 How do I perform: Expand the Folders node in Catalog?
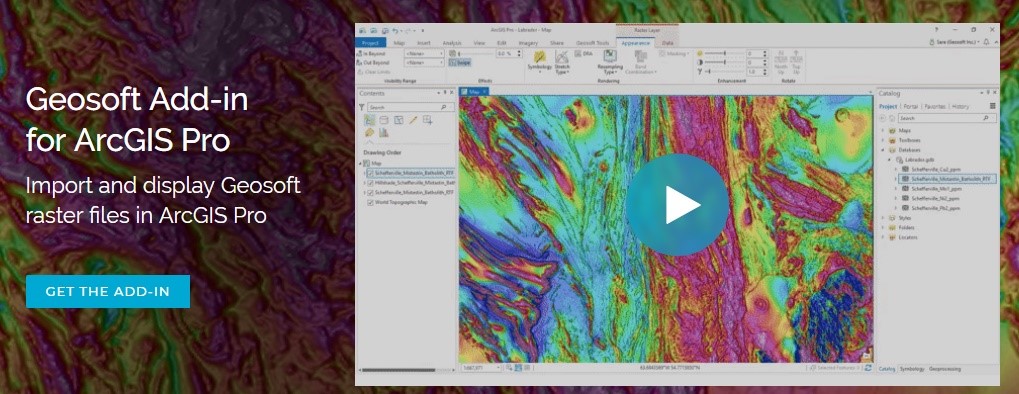[883, 228]
